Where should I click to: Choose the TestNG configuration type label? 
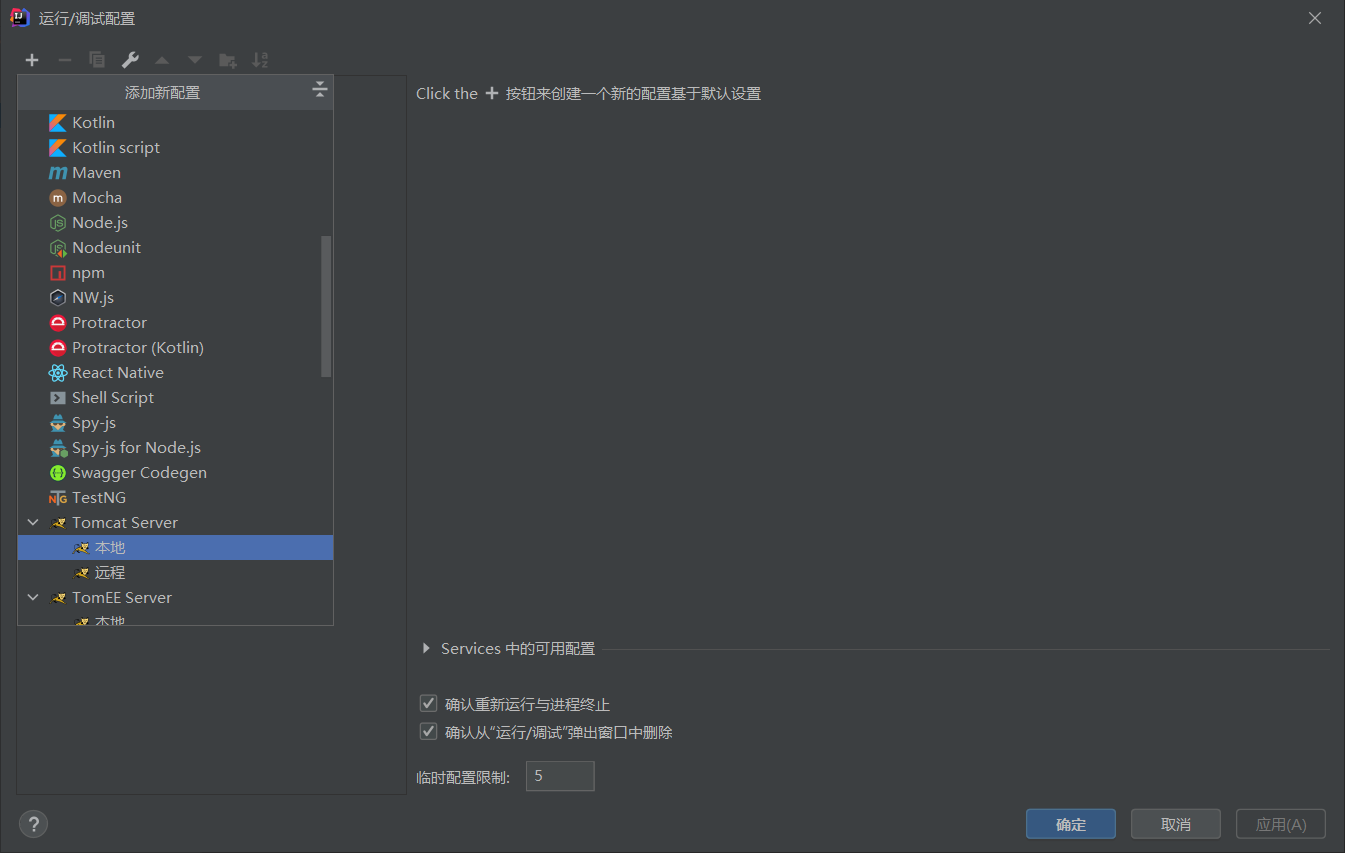pyautogui.click(x=99, y=497)
